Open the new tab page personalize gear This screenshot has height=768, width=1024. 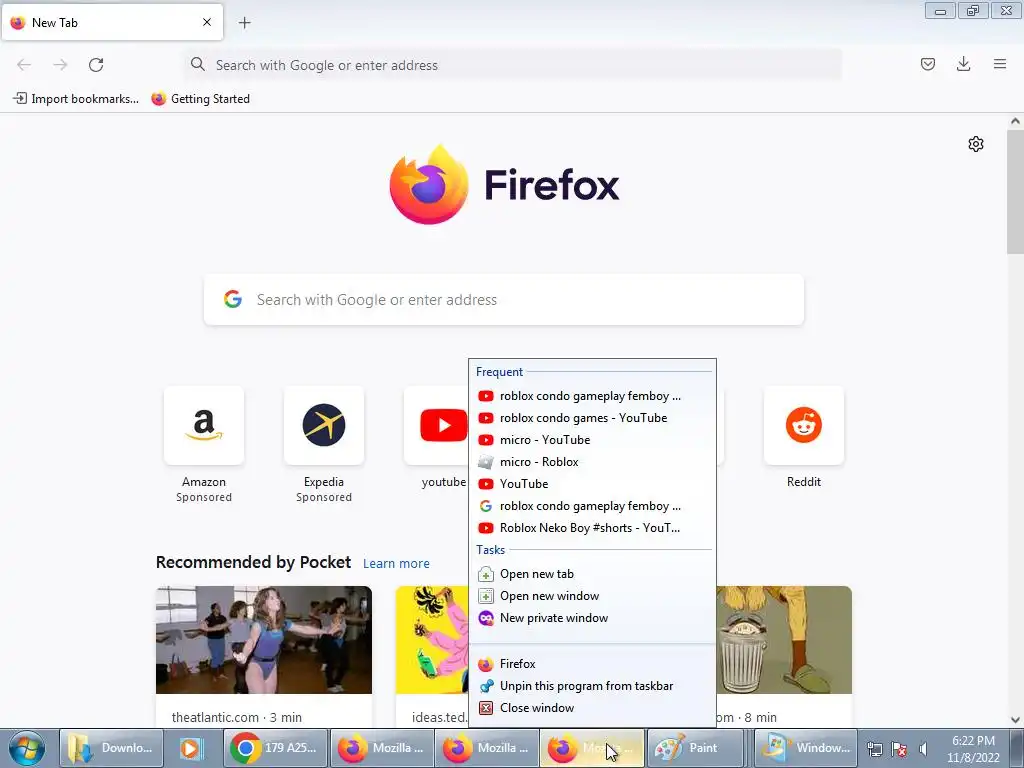(x=976, y=144)
